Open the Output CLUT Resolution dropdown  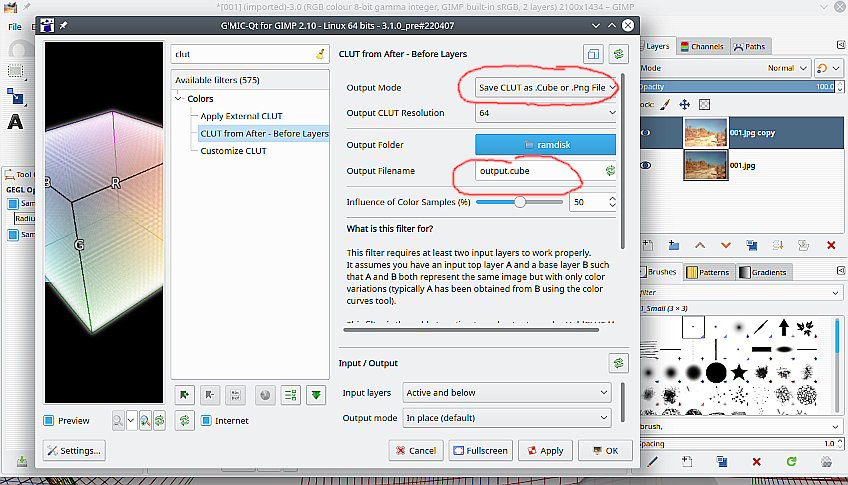[x=546, y=113]
